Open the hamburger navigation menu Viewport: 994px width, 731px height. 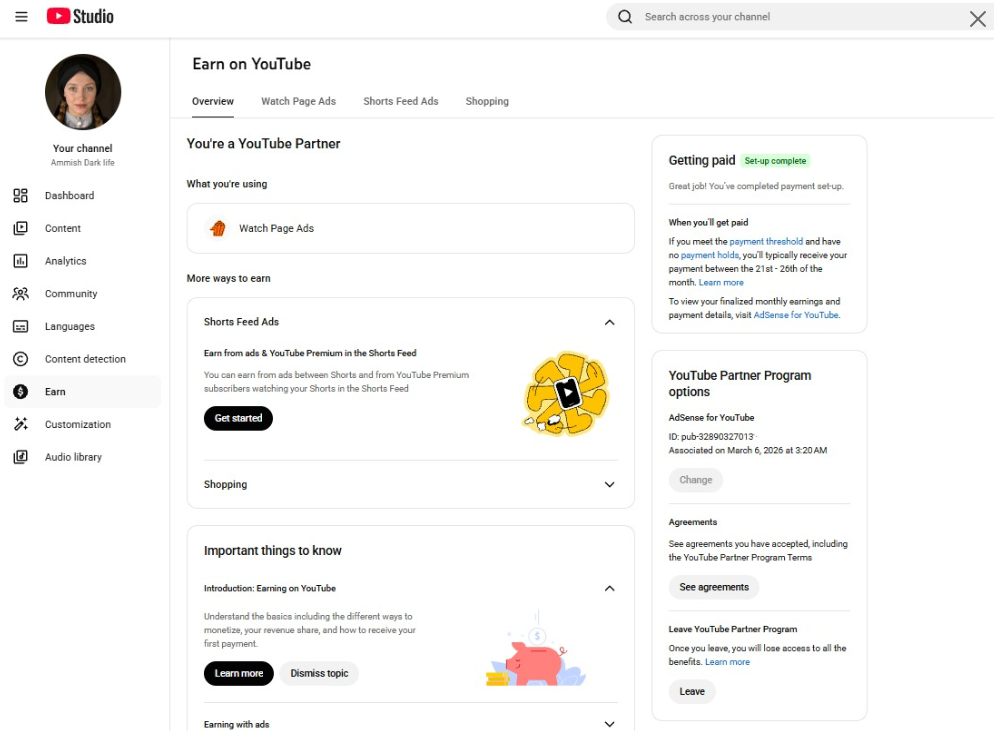tap(21, 16)
